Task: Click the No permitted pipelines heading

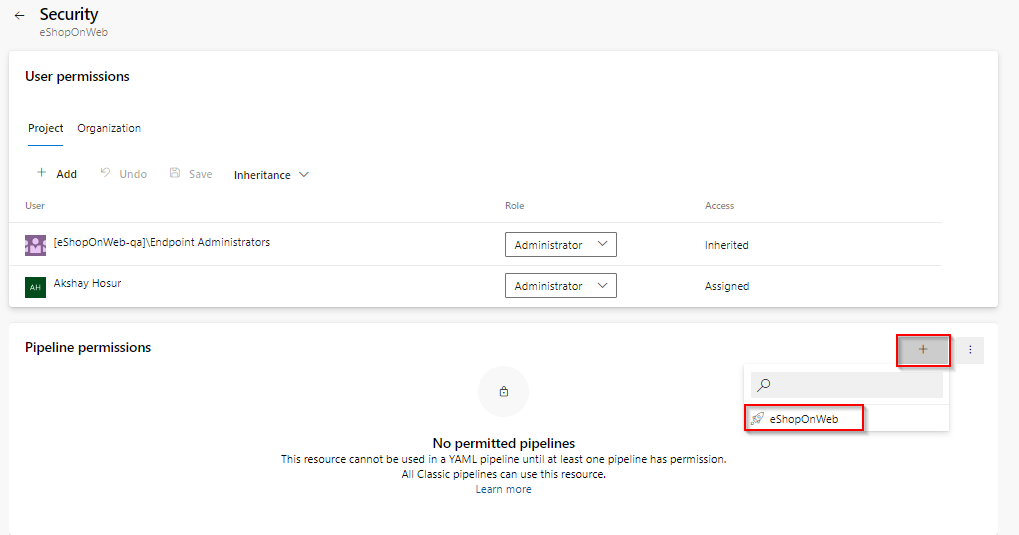Action: pos(504,443)
